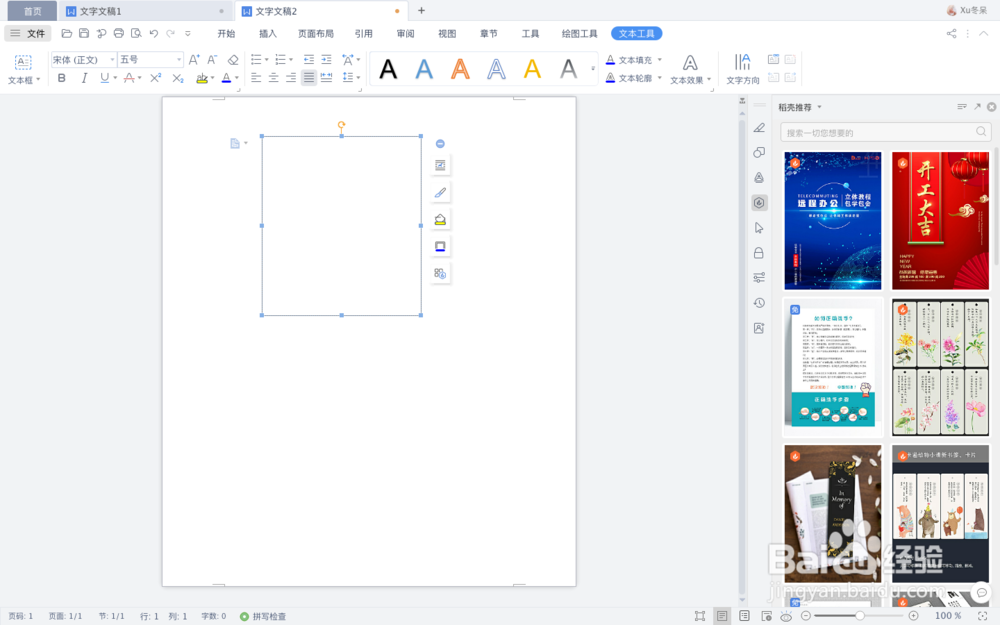This screenshot has height=625, width=1000.
Task: Toggle justified alignment
Action: [309, 78]
